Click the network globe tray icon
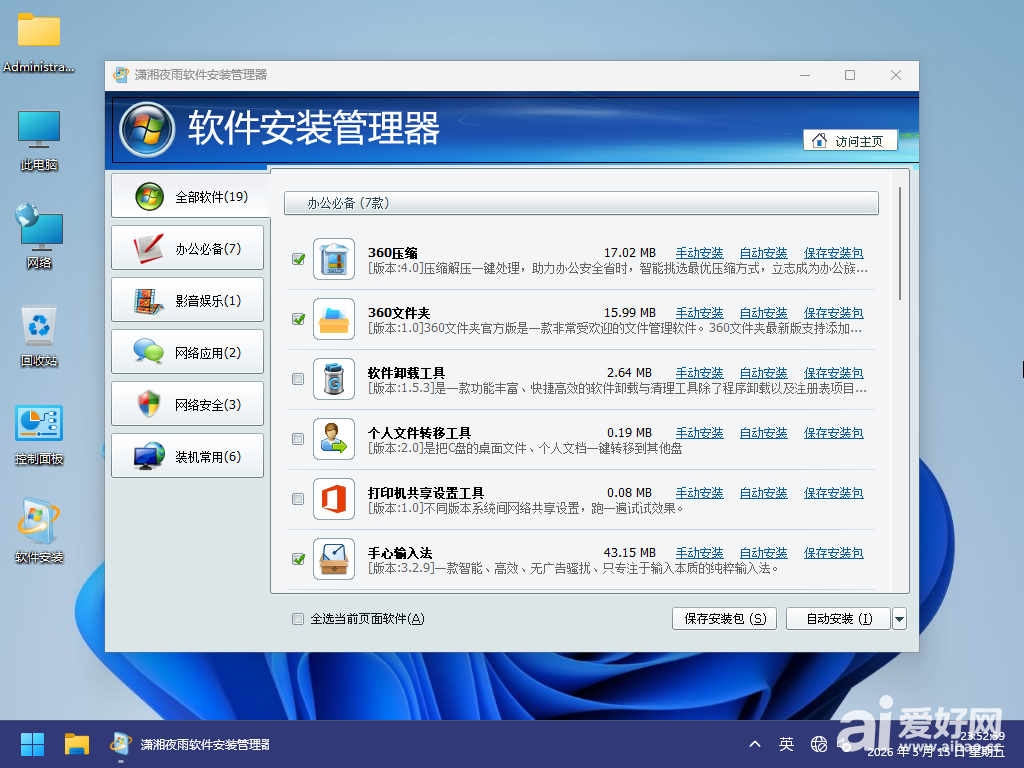Screen dimensions: 1024x768 click(x=818, y=744)
